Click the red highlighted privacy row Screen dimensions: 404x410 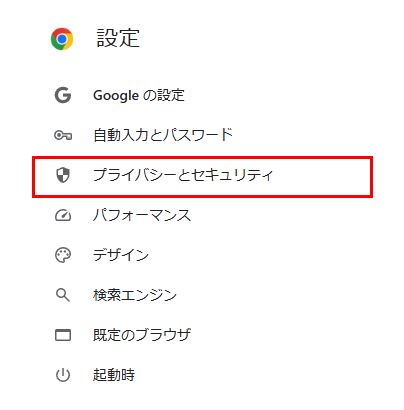pos(202,177)
